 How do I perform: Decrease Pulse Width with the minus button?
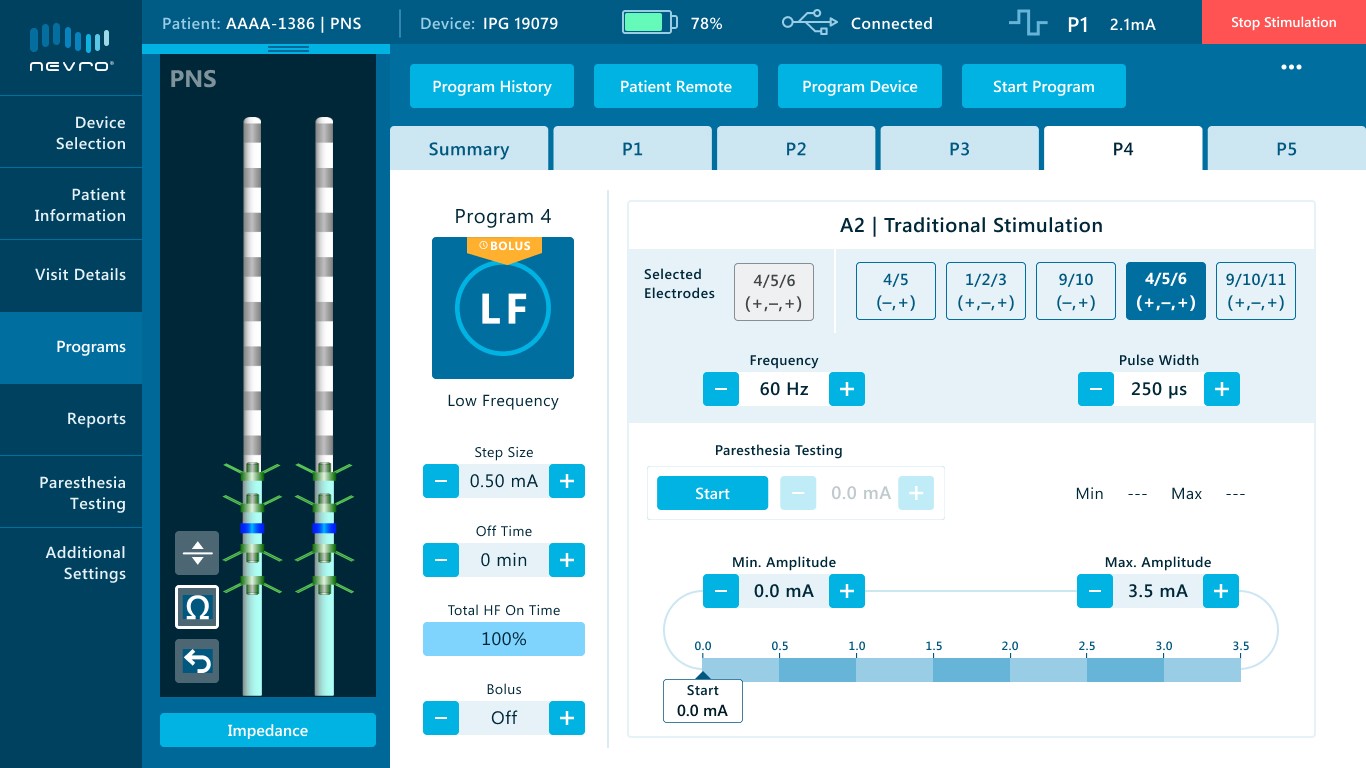(x=1095, y=389)
